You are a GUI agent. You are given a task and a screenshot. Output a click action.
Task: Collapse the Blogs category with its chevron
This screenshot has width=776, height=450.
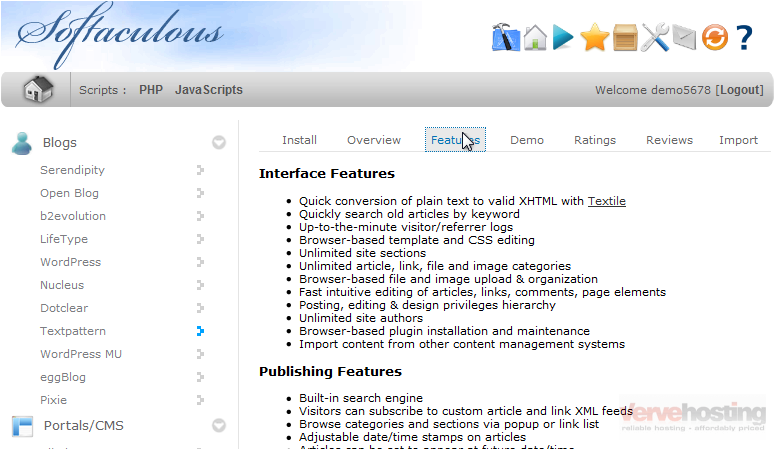click(219, 143)
